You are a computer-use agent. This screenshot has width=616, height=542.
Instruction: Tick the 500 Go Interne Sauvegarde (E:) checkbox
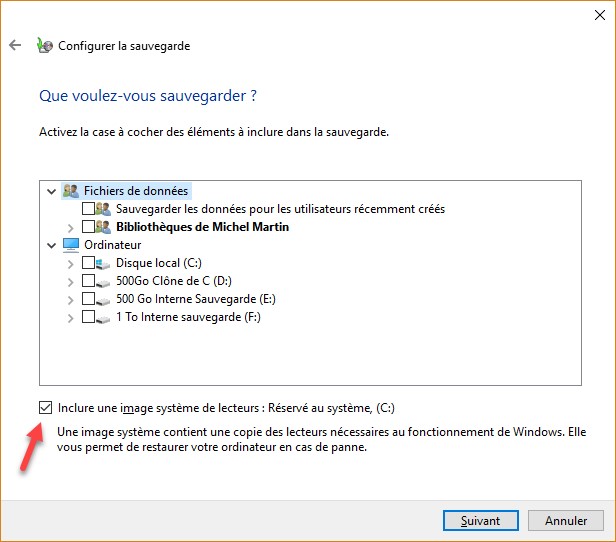click(88, 299)
